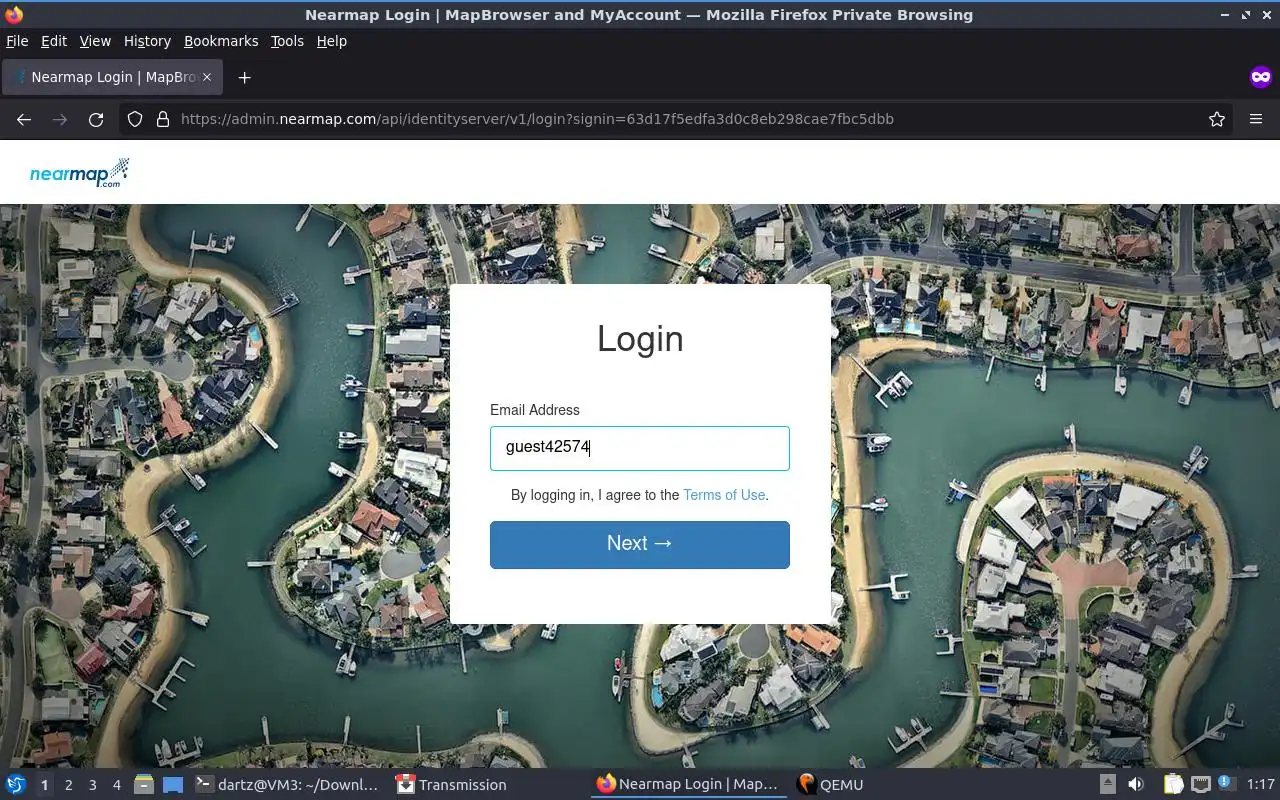Click the forward navigation arrow
Image resolution: width=1280 pixels, height=800 pixels.
(x=60, y=119)
